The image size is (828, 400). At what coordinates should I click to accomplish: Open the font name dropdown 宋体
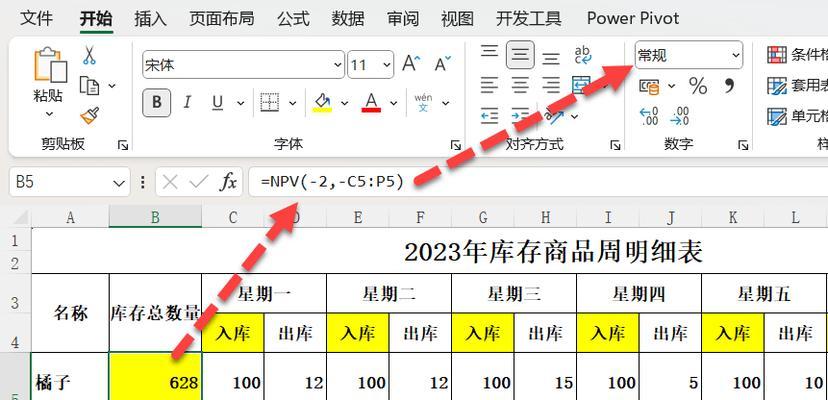338,65
